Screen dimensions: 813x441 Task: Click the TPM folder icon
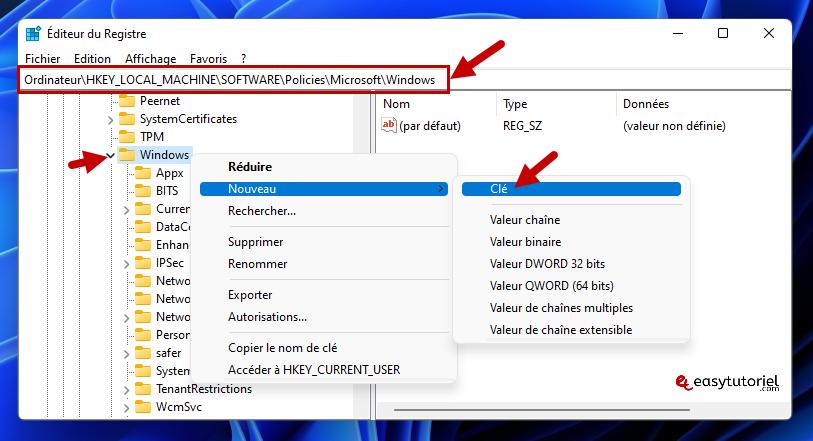[127, 137]
